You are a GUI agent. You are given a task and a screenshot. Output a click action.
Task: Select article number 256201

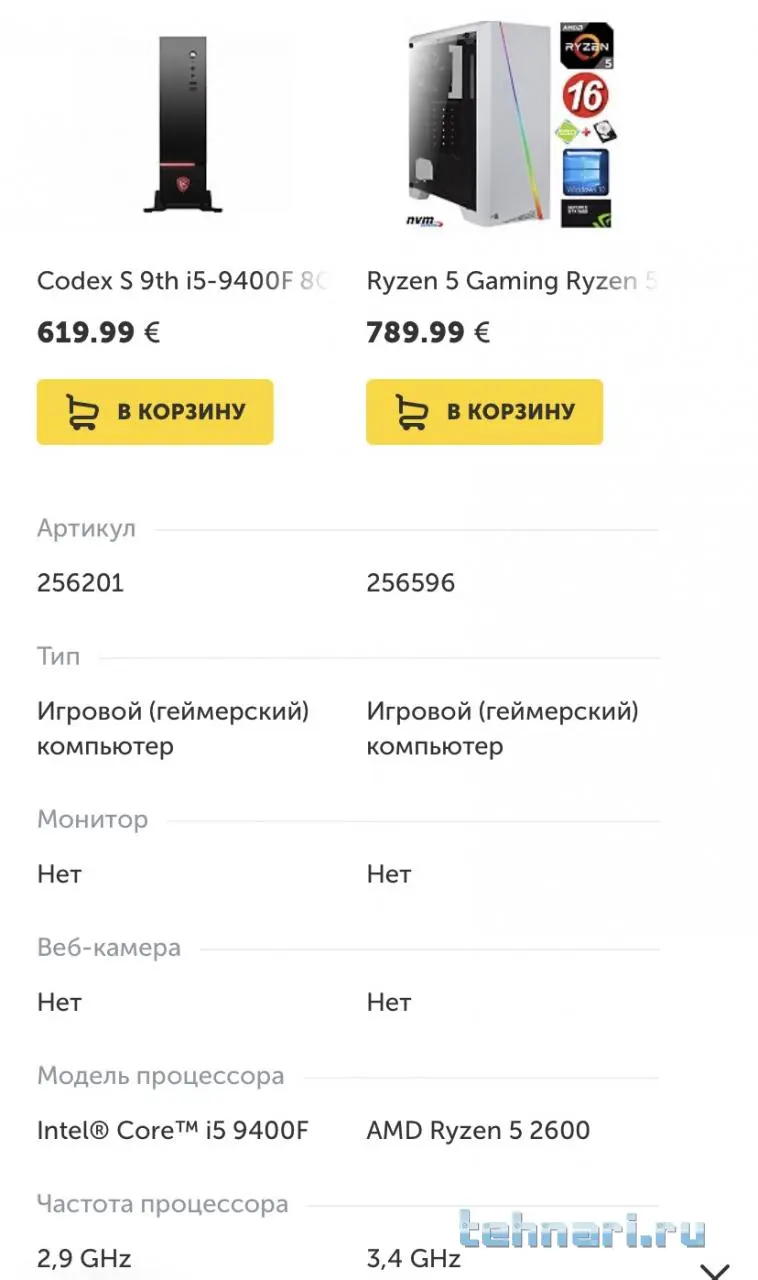point(81,583)
